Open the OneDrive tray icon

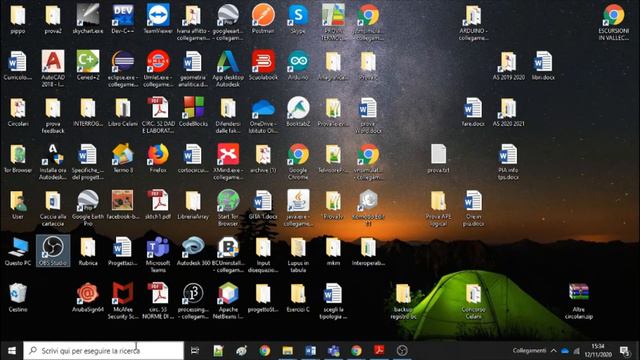coord(565,351)
